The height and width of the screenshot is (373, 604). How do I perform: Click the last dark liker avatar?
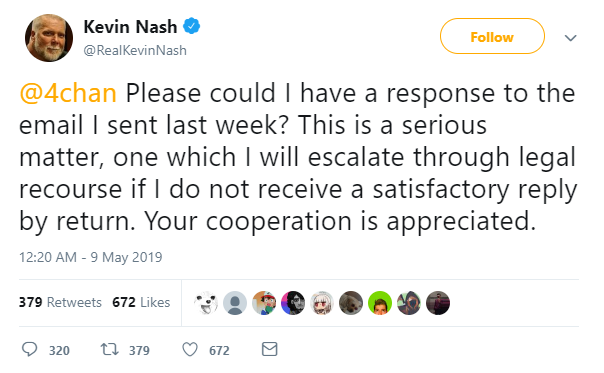(438, 302)
